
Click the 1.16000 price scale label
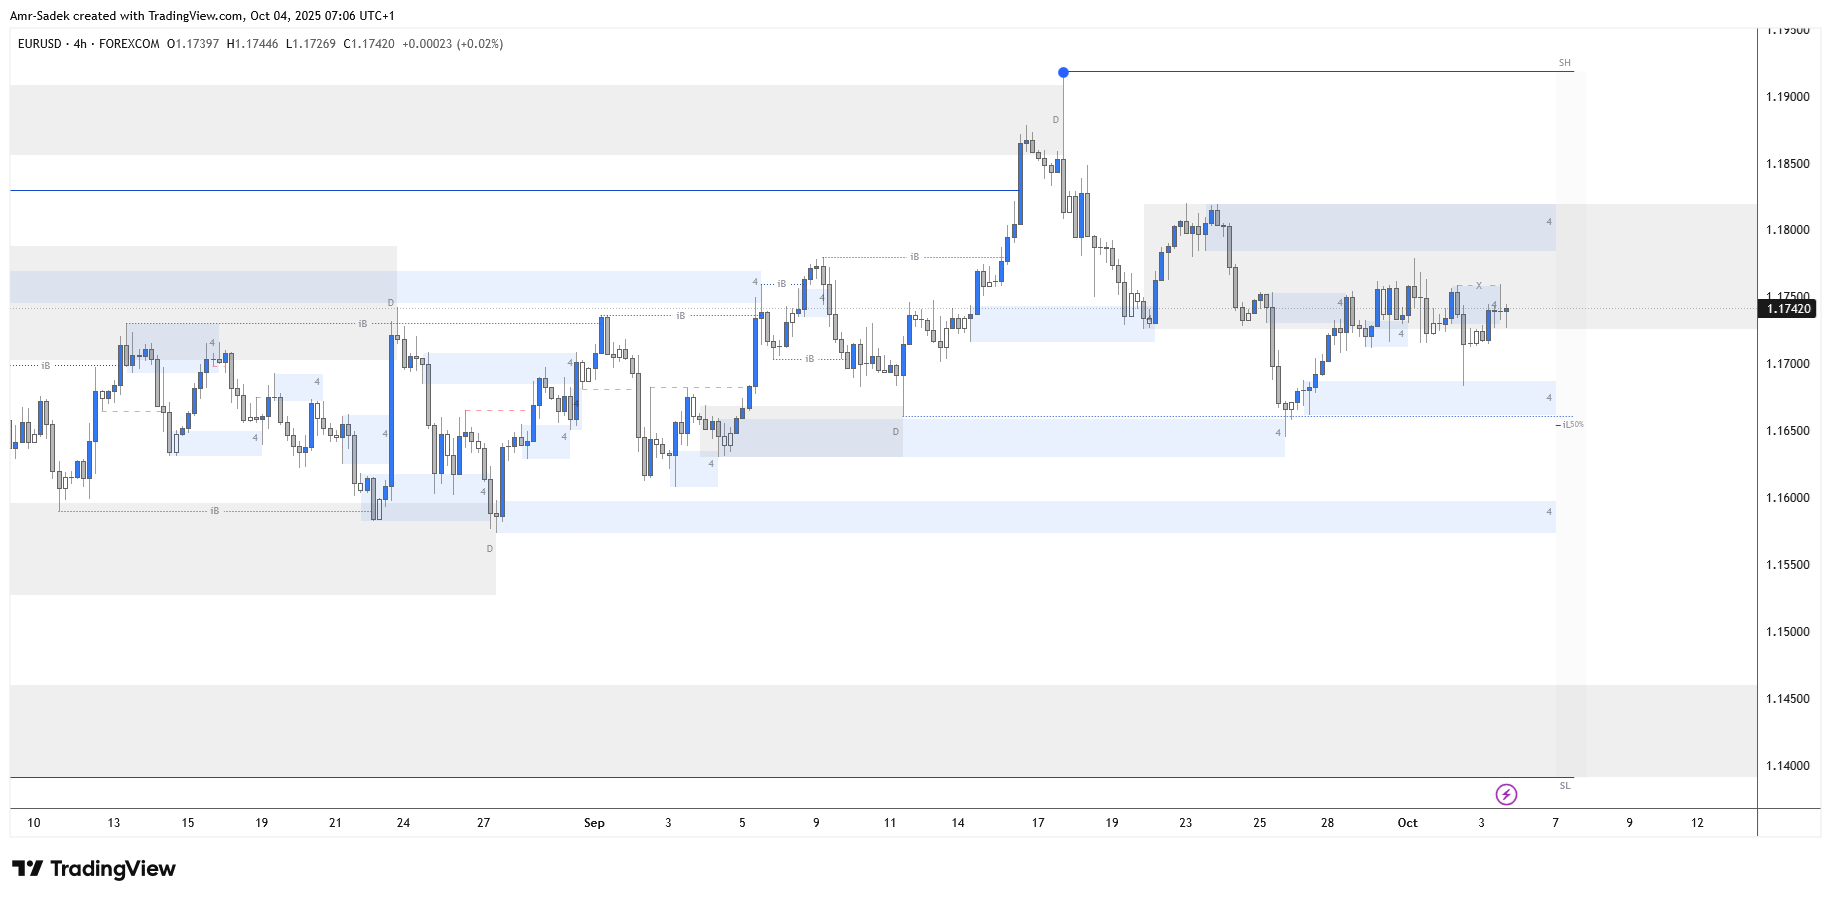click(x=1787, y=498)
